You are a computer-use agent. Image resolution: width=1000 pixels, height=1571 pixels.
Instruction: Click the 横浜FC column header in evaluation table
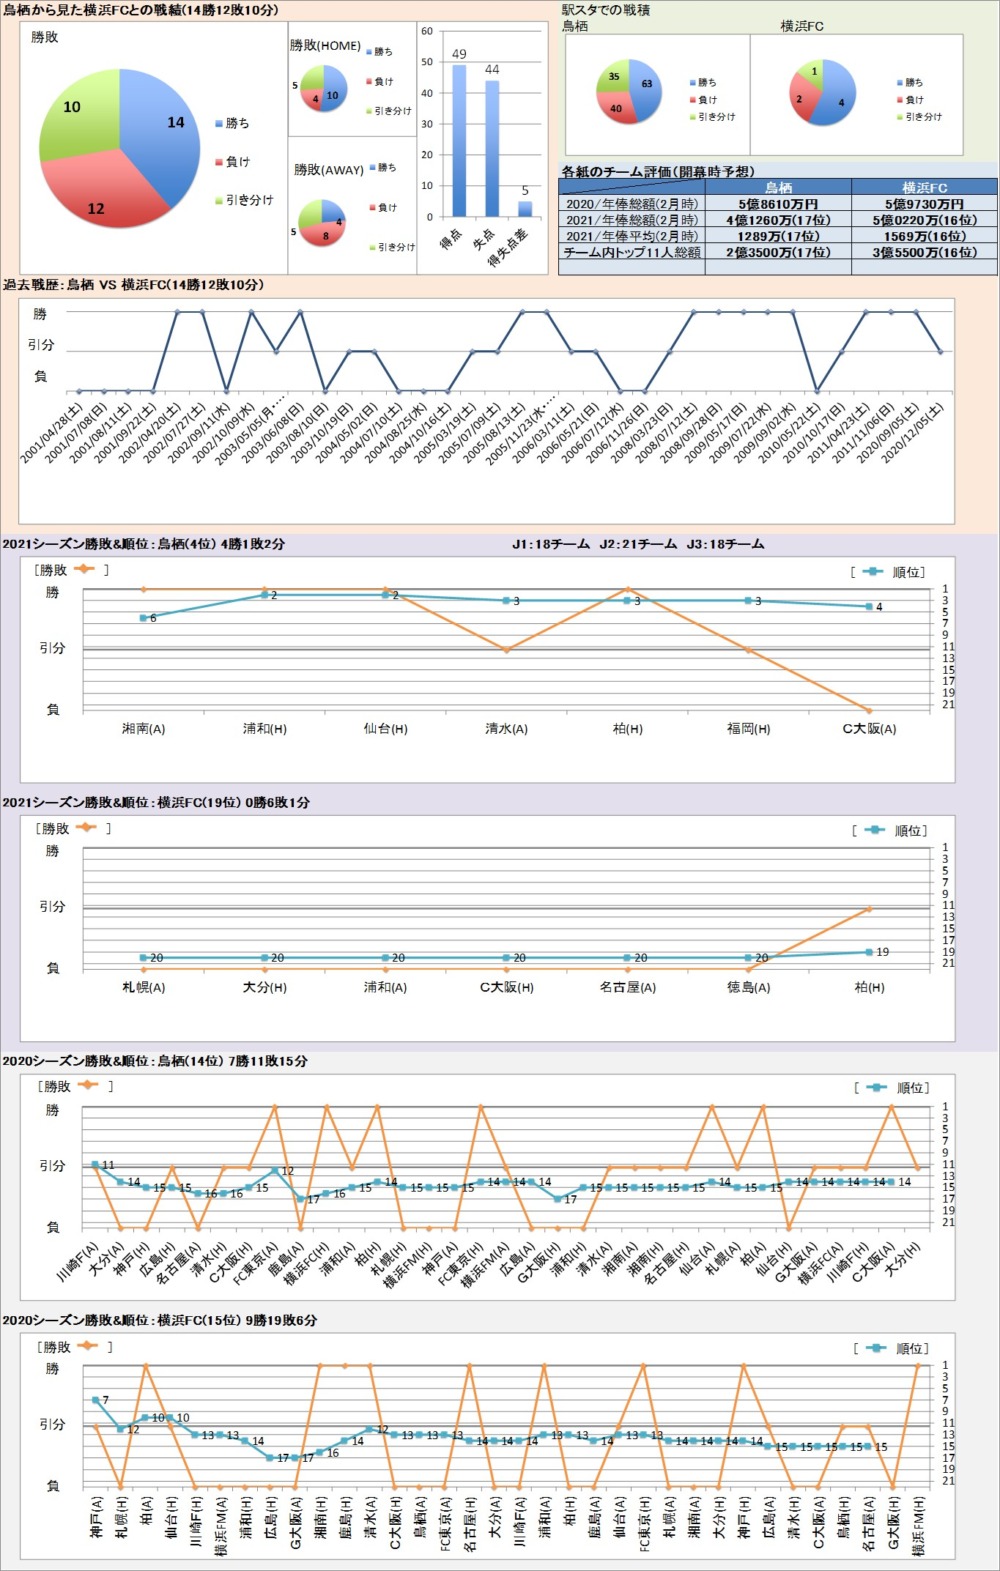(924, 187)
